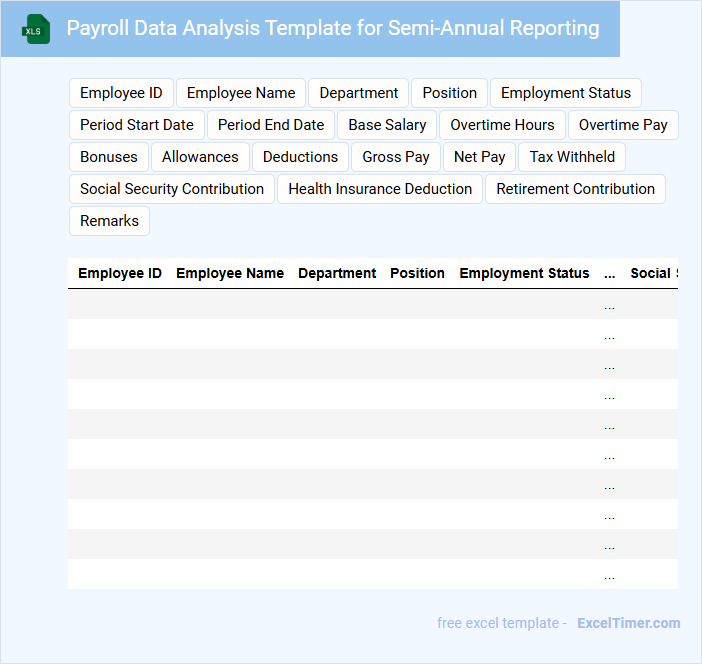Select the Employee Name tag
Image resolution: width=702 pixels, height=664 pixels.
(x=241, y=93)
